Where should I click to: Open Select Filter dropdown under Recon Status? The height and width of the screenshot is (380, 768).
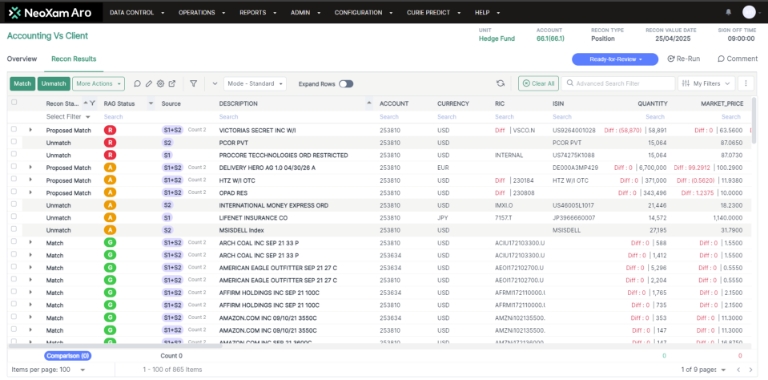[69, 117]
